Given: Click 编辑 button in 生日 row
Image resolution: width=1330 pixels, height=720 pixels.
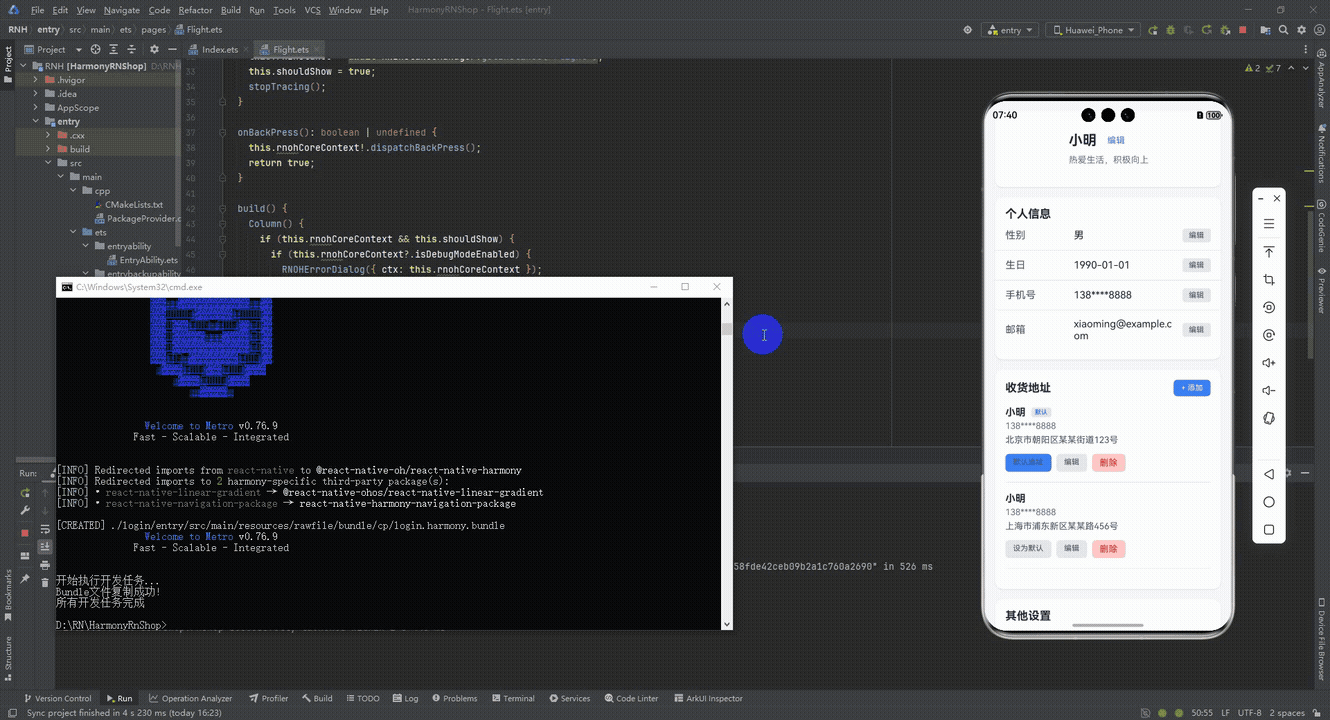Looking at the screenshot, I should click(1196, 265).
